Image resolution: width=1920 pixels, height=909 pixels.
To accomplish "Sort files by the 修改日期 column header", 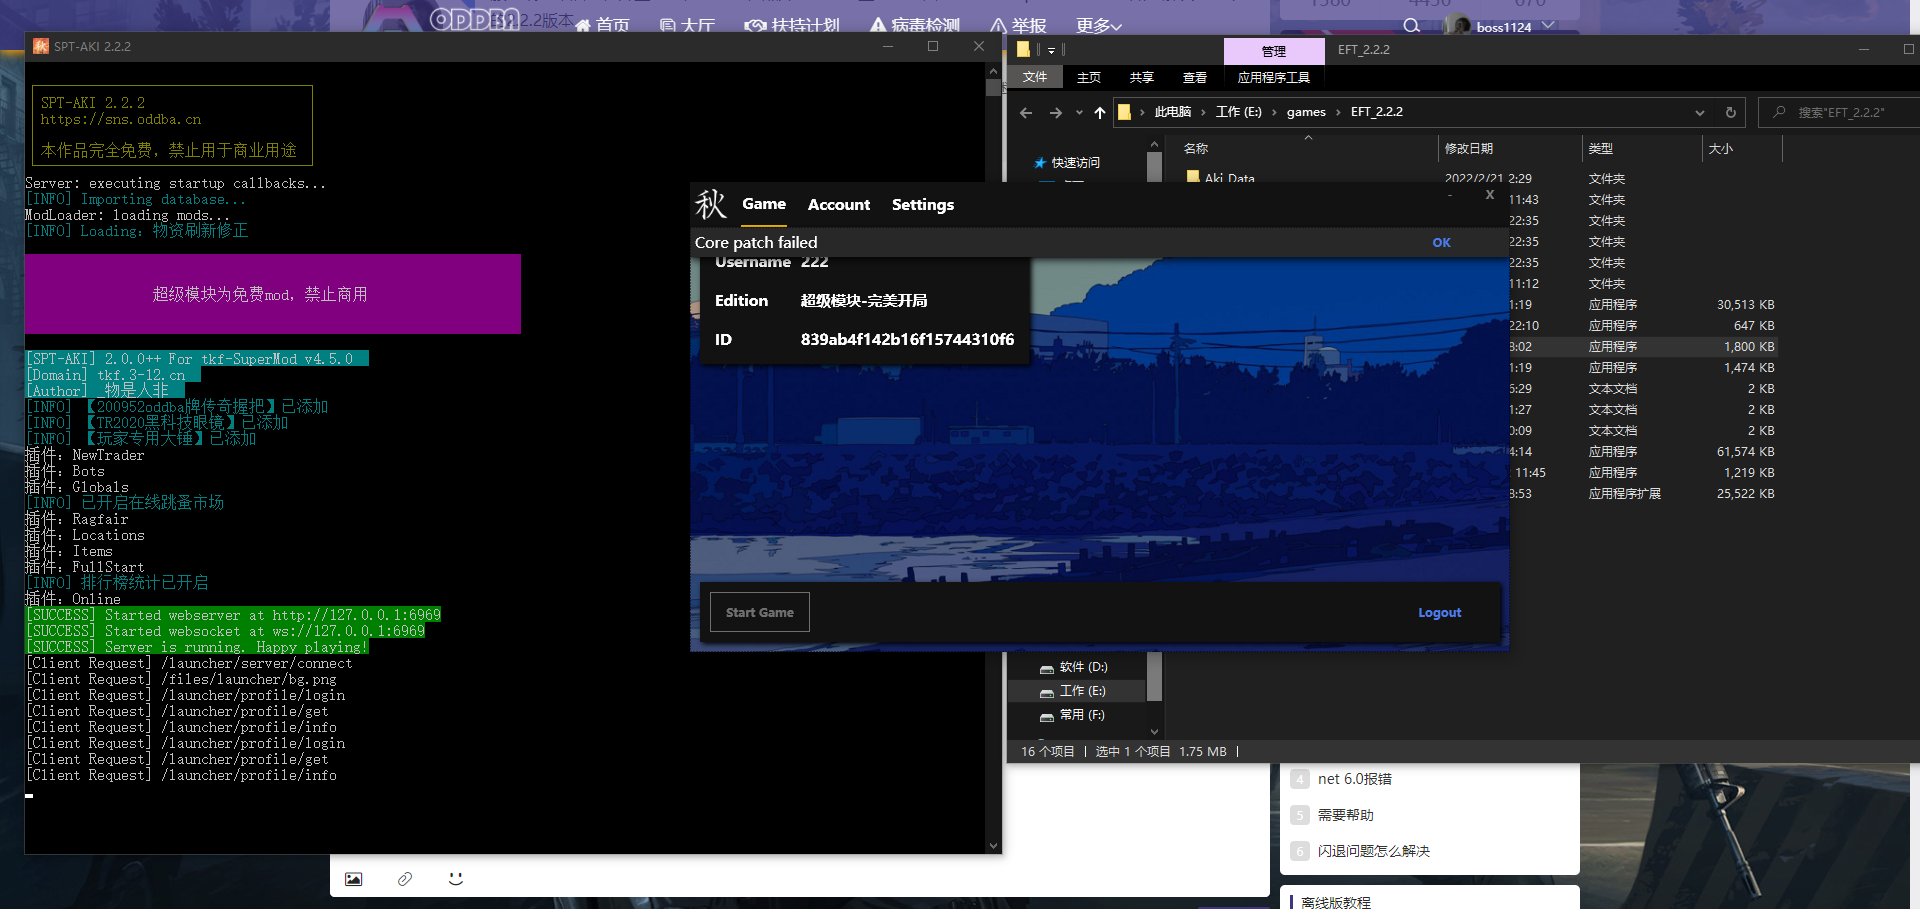I will [1469, 149].
